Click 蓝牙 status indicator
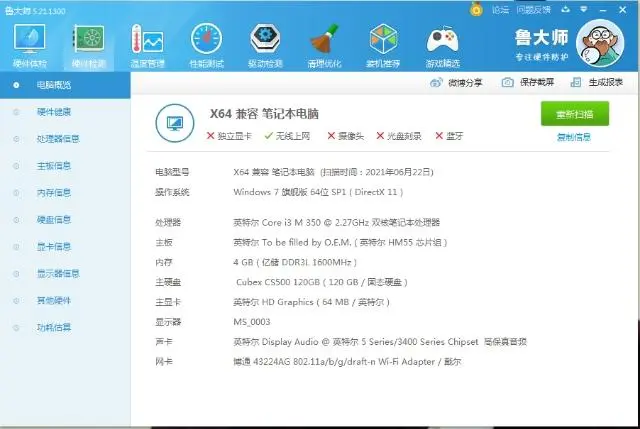The height and width of the screenshot is (429, 640). (449, 136)
